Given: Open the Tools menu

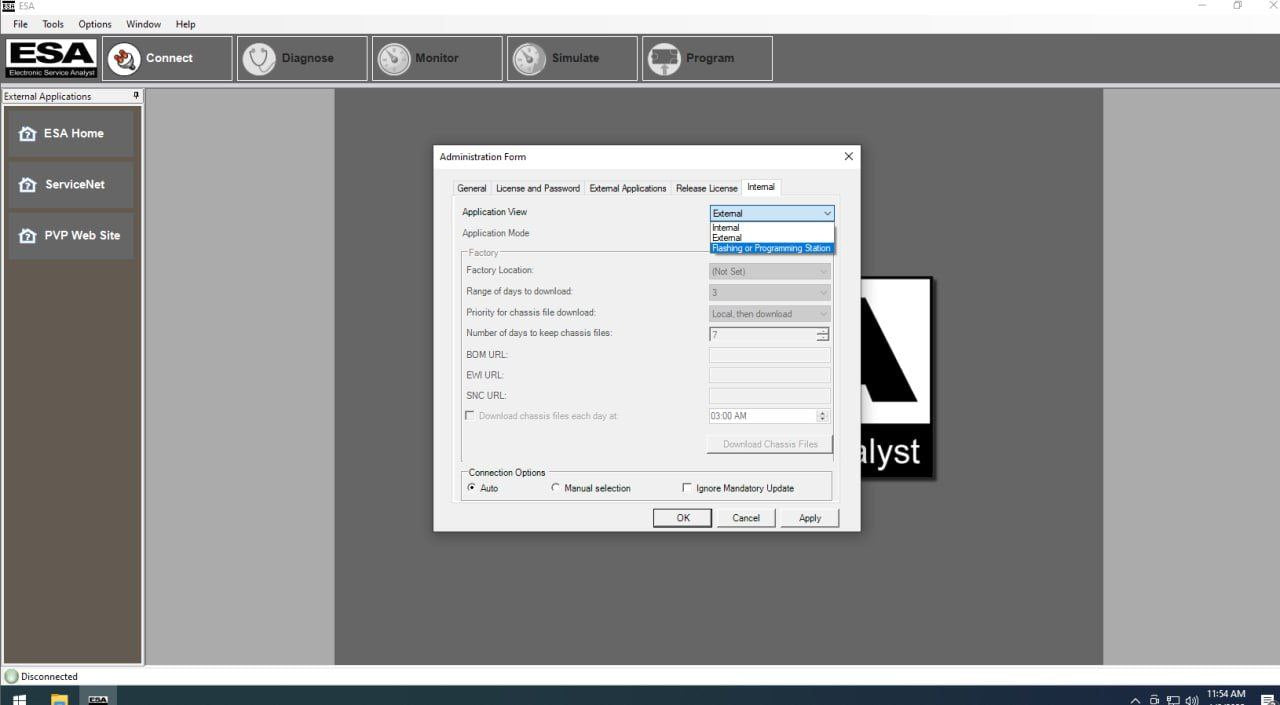Looking at the screenshot, I should pos(53,24).
